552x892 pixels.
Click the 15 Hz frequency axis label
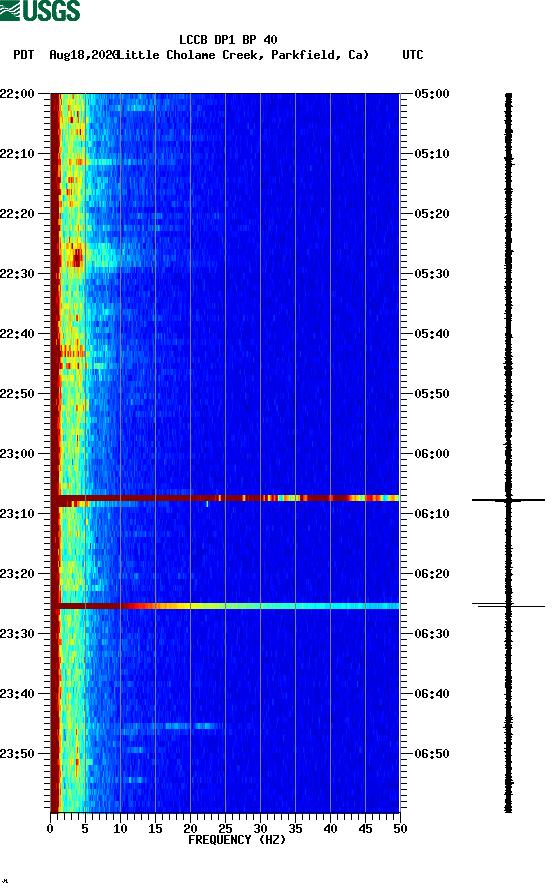pyautogui.click(x=155, y=829)
